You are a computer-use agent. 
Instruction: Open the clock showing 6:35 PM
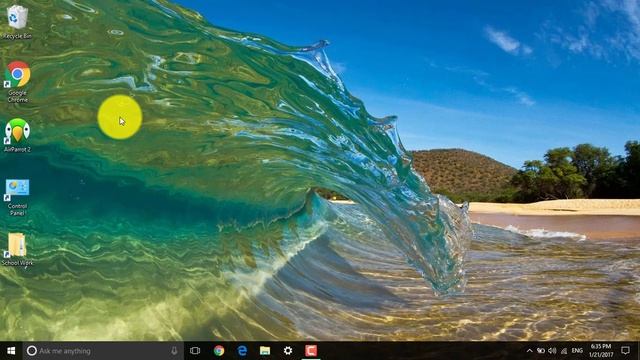[x=601, y=351]
